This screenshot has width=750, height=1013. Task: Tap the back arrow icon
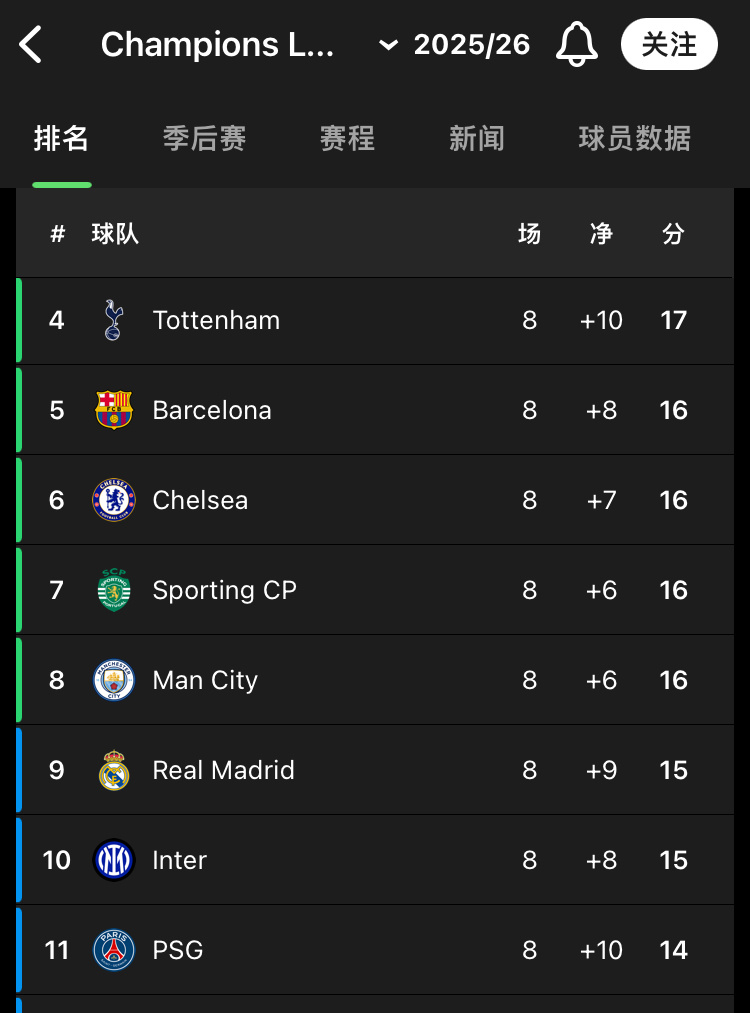(x=31, y=45)
